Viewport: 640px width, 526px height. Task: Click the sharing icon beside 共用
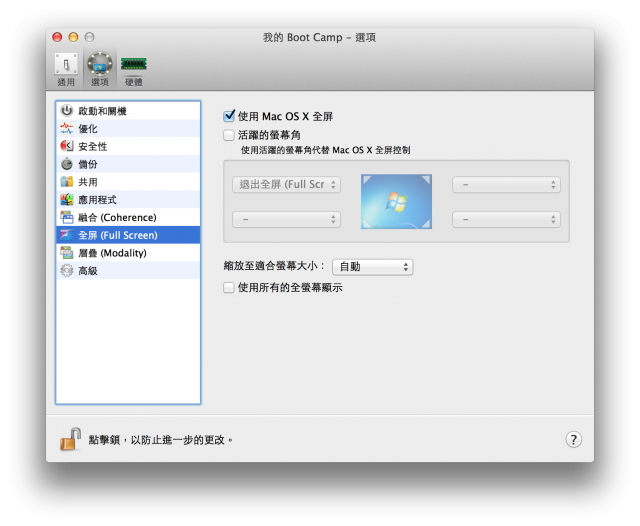pyautogui.click(x=67, y=182)
